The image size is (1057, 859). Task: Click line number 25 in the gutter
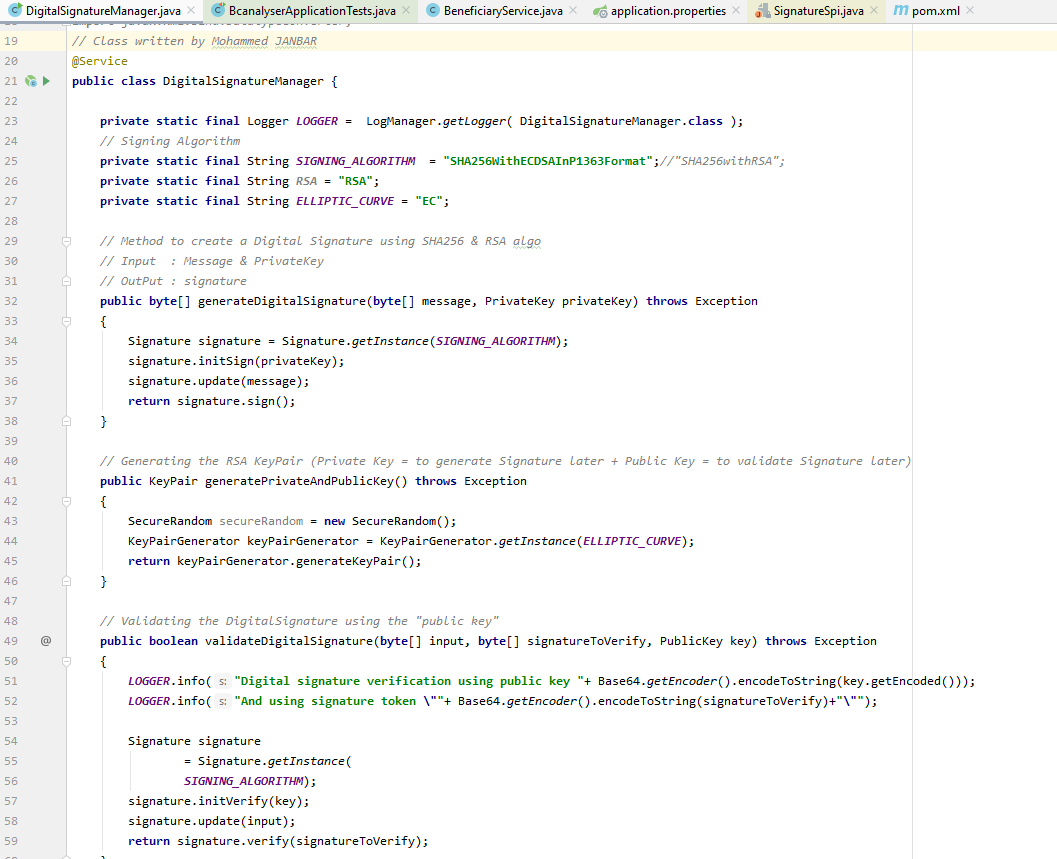(x=11, y=161)
